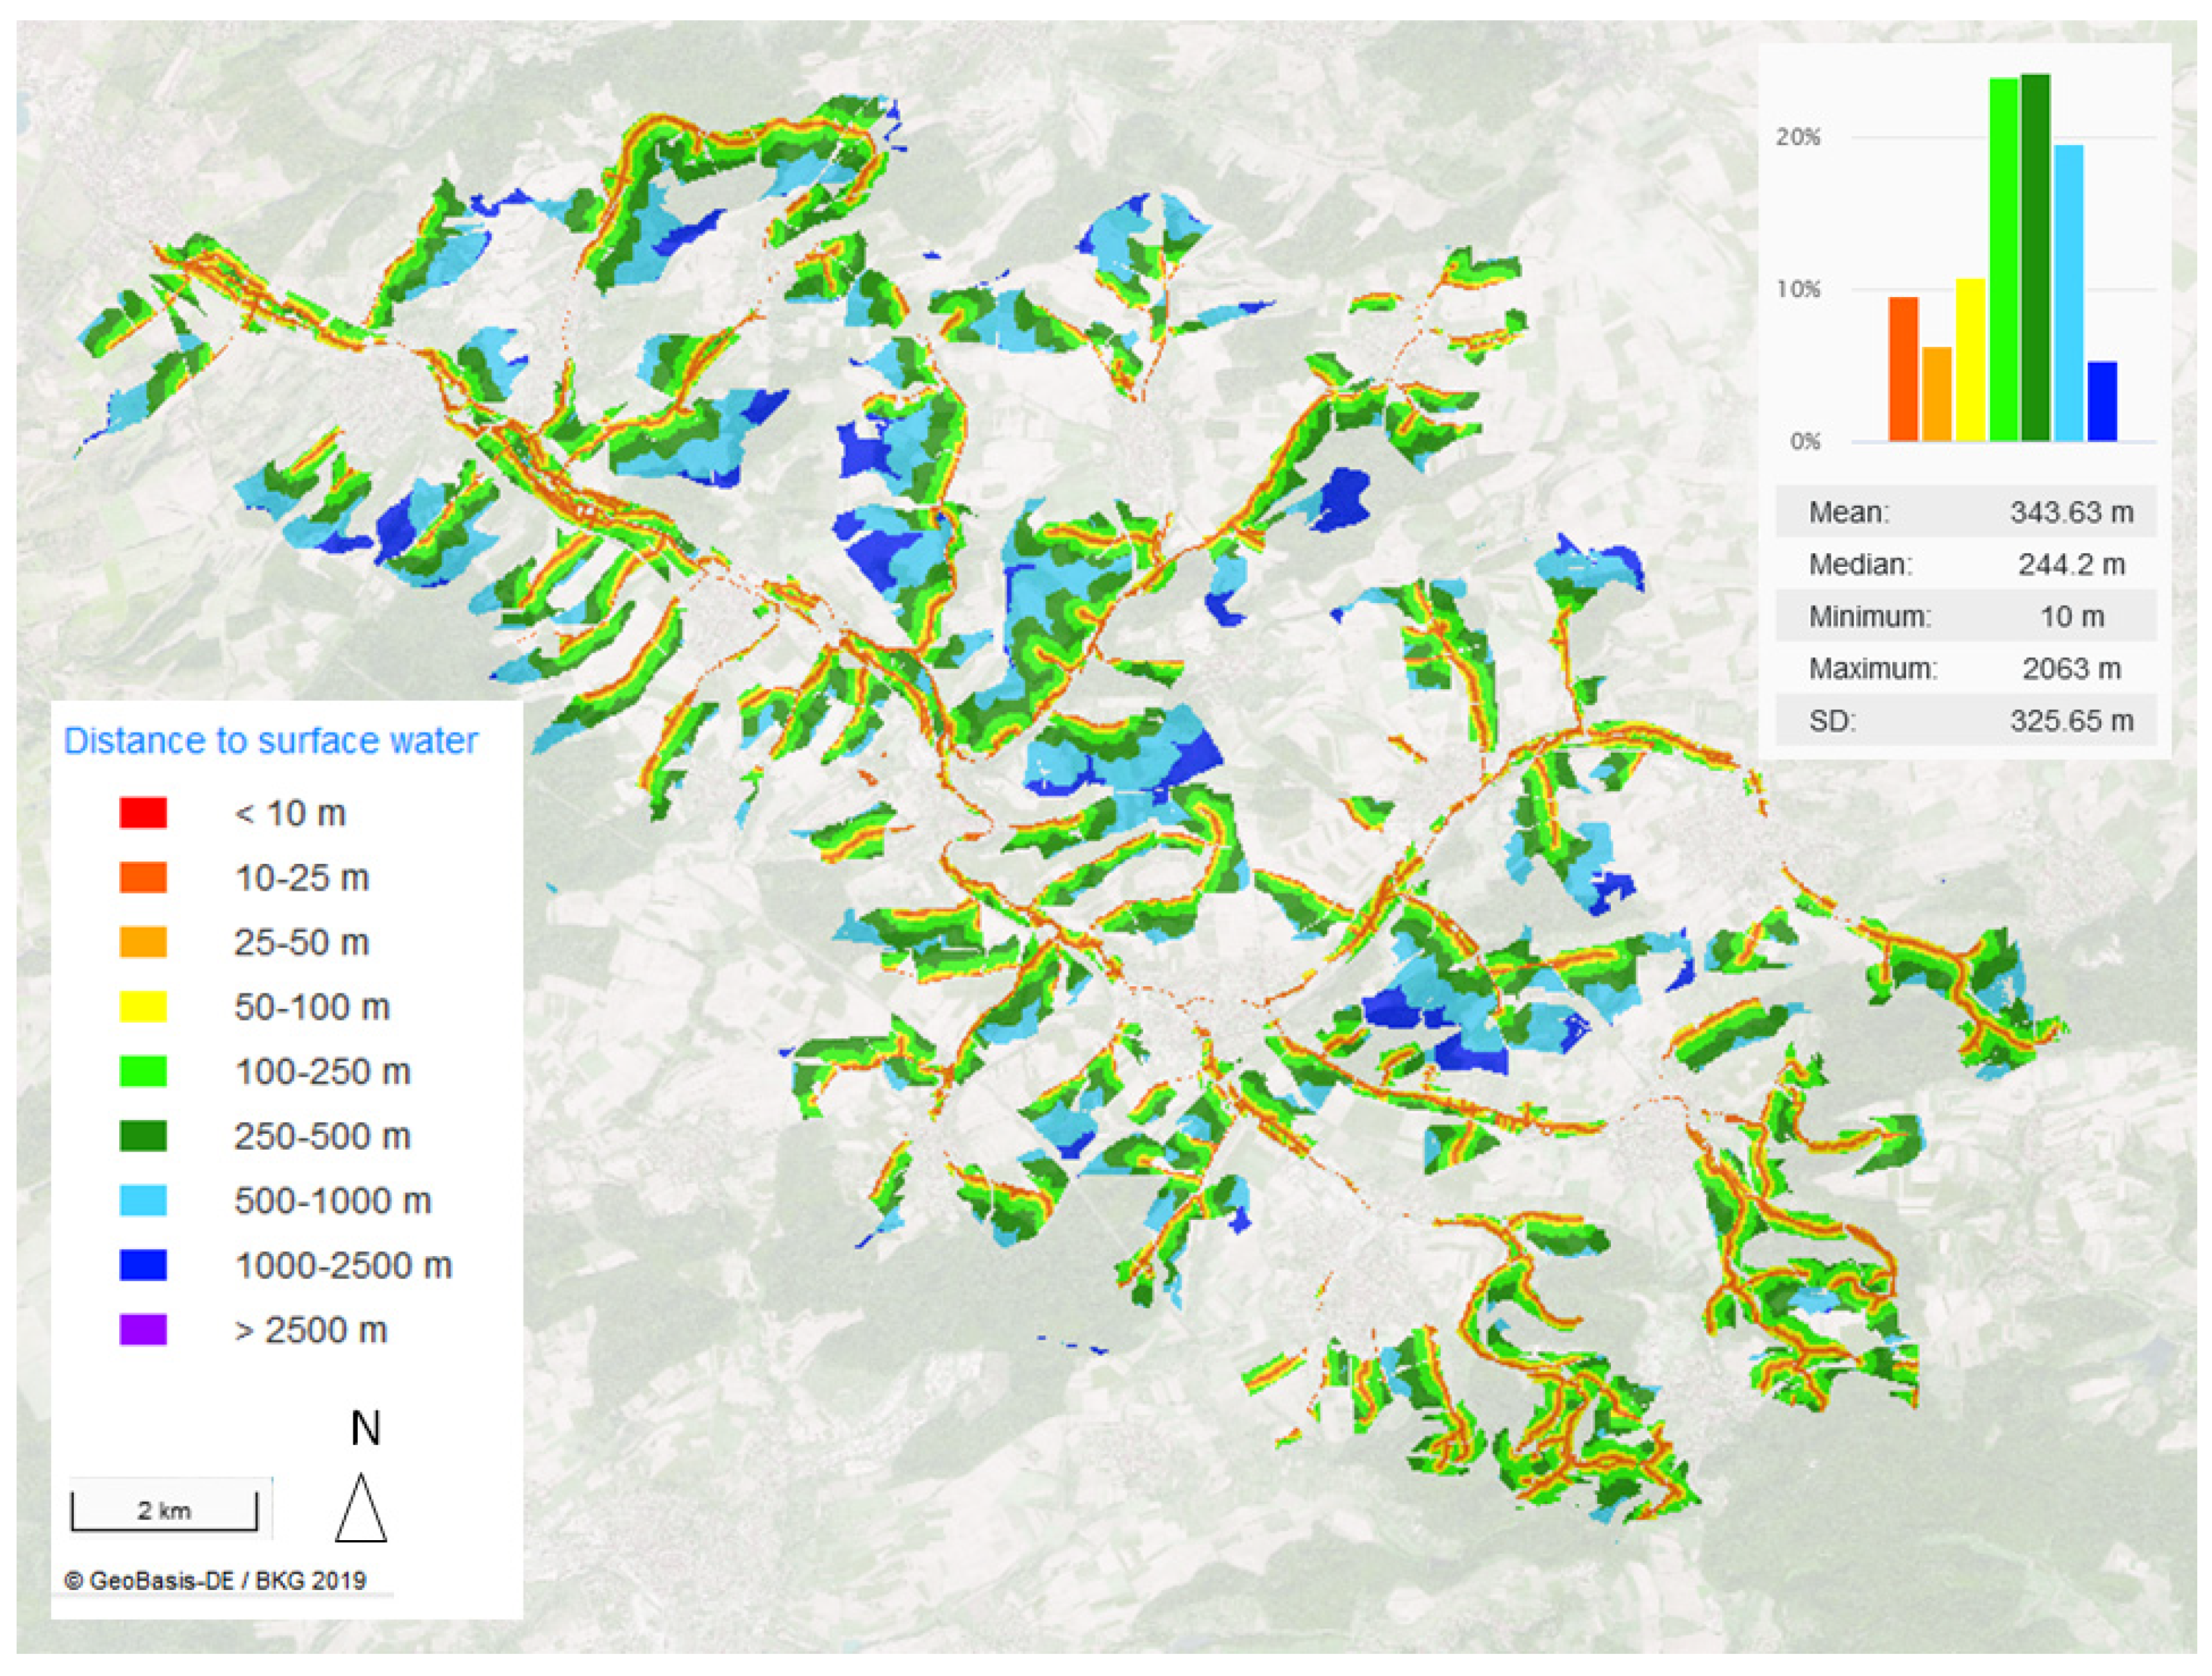The image size is (2212, 1676).
Task: Click the minimum value 10 m
Action: pos(2072,617)
